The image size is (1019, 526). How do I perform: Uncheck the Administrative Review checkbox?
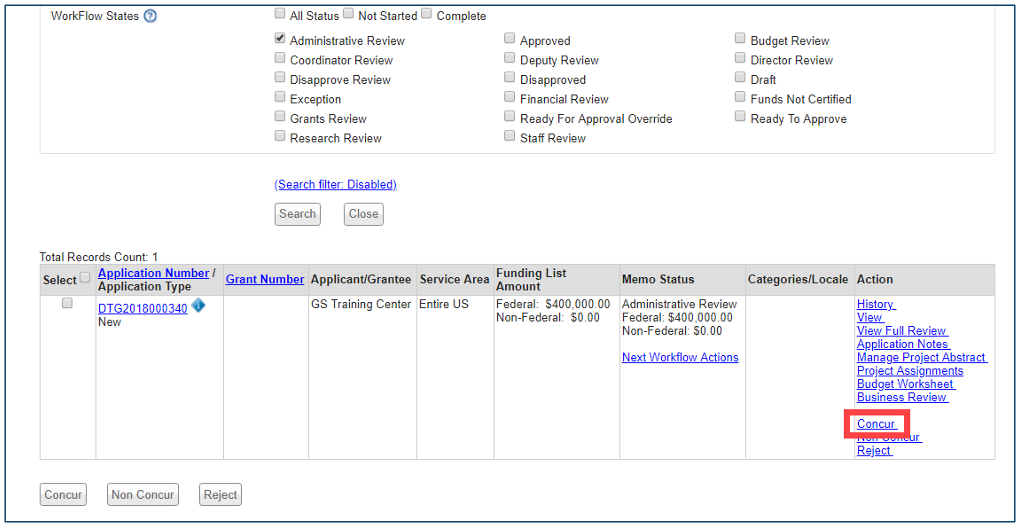click(280, 40)
